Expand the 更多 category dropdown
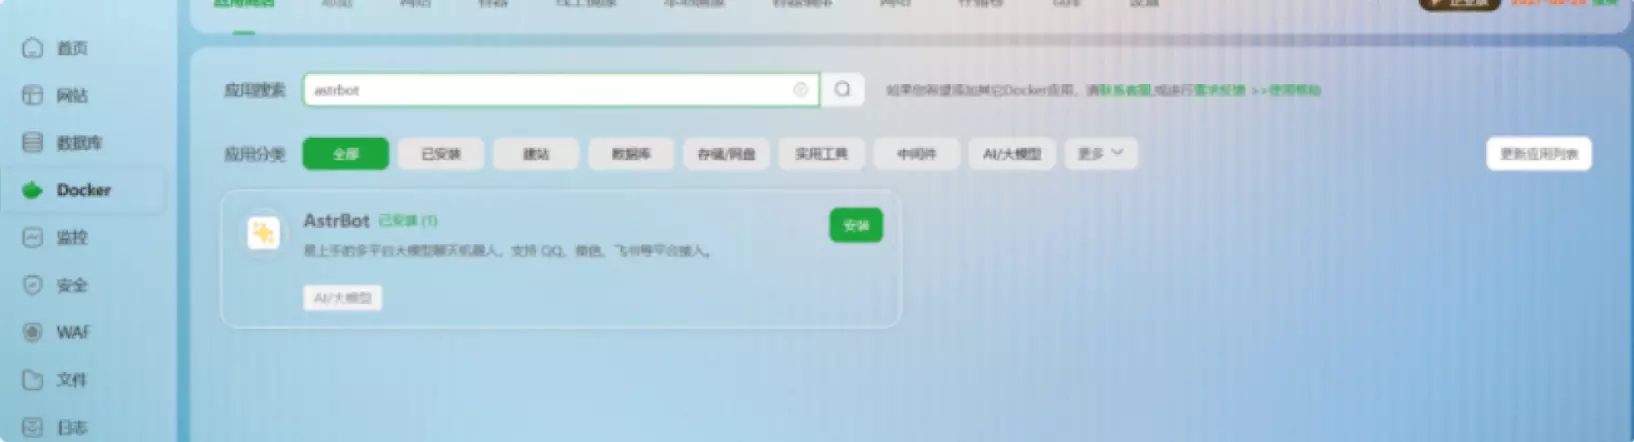Screen dimensions: 1634x442 [x=1100, y=154]
